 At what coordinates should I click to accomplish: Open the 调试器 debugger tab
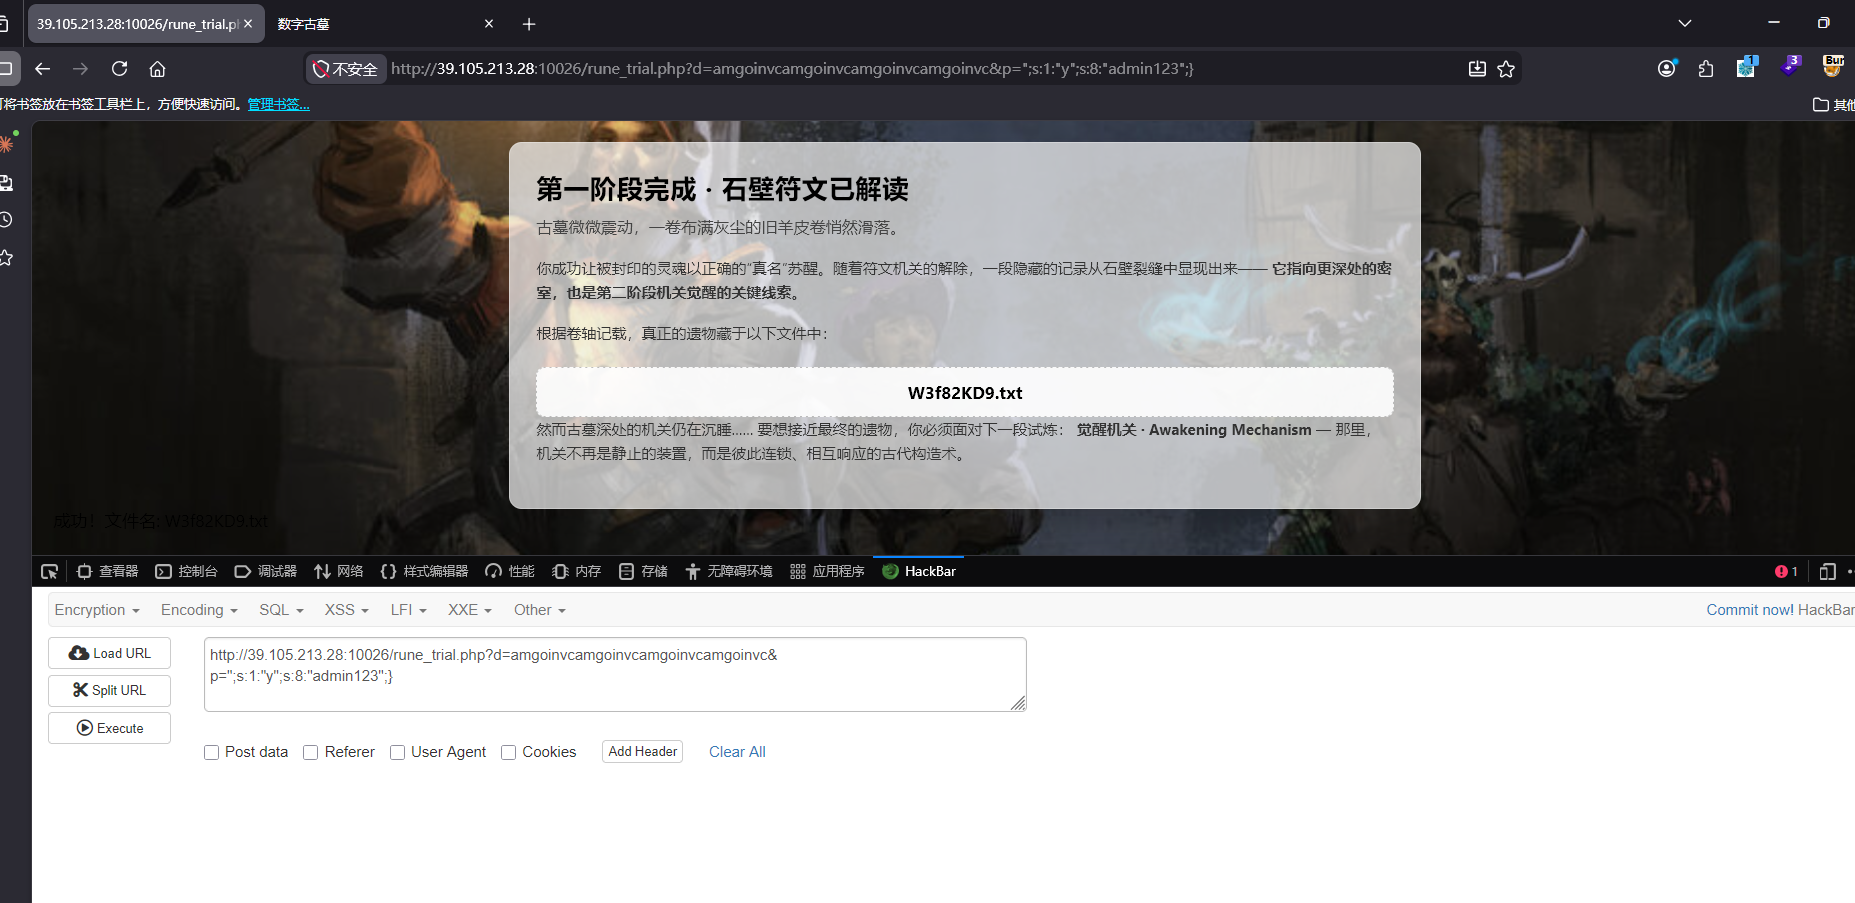(265, 571)
